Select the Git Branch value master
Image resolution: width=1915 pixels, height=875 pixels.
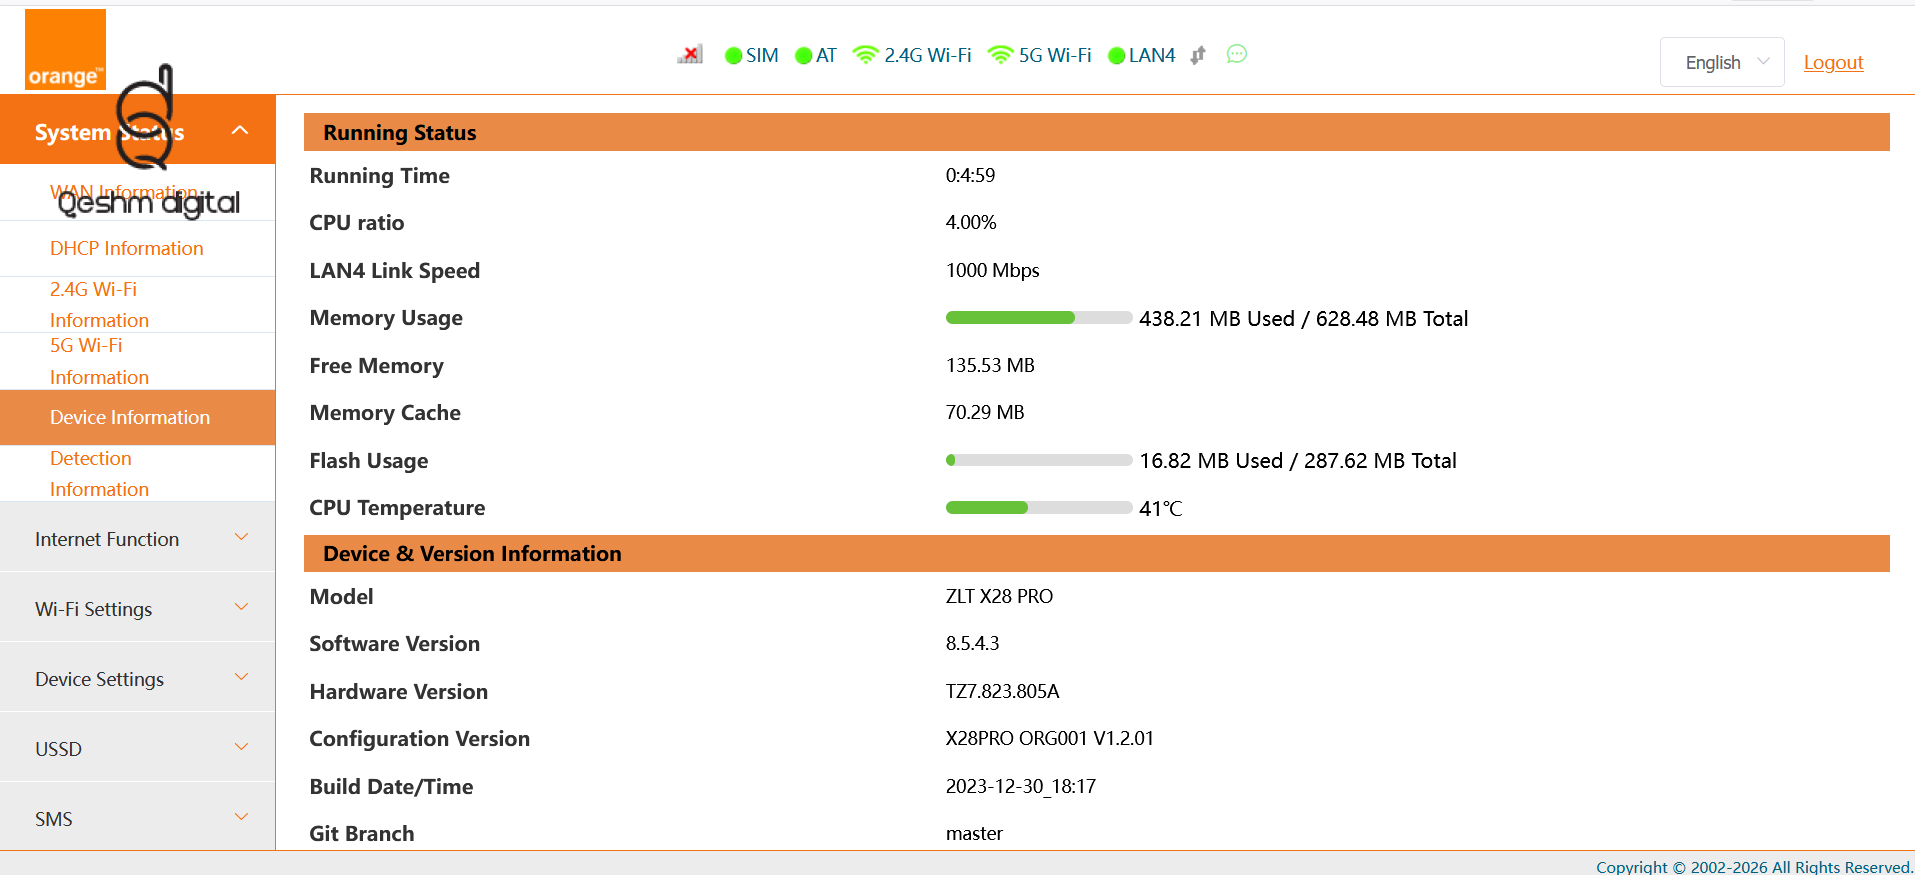pos(974,833)
